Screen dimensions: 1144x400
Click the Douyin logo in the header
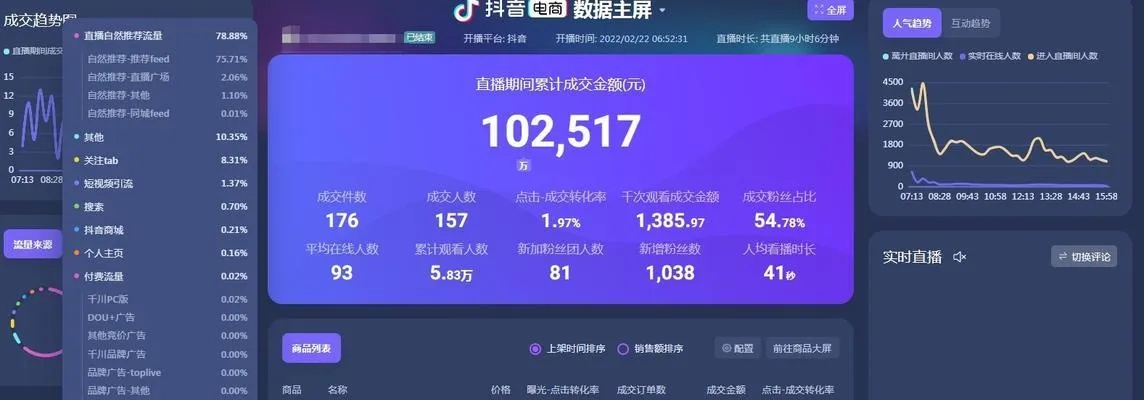[x=465, y=10]
